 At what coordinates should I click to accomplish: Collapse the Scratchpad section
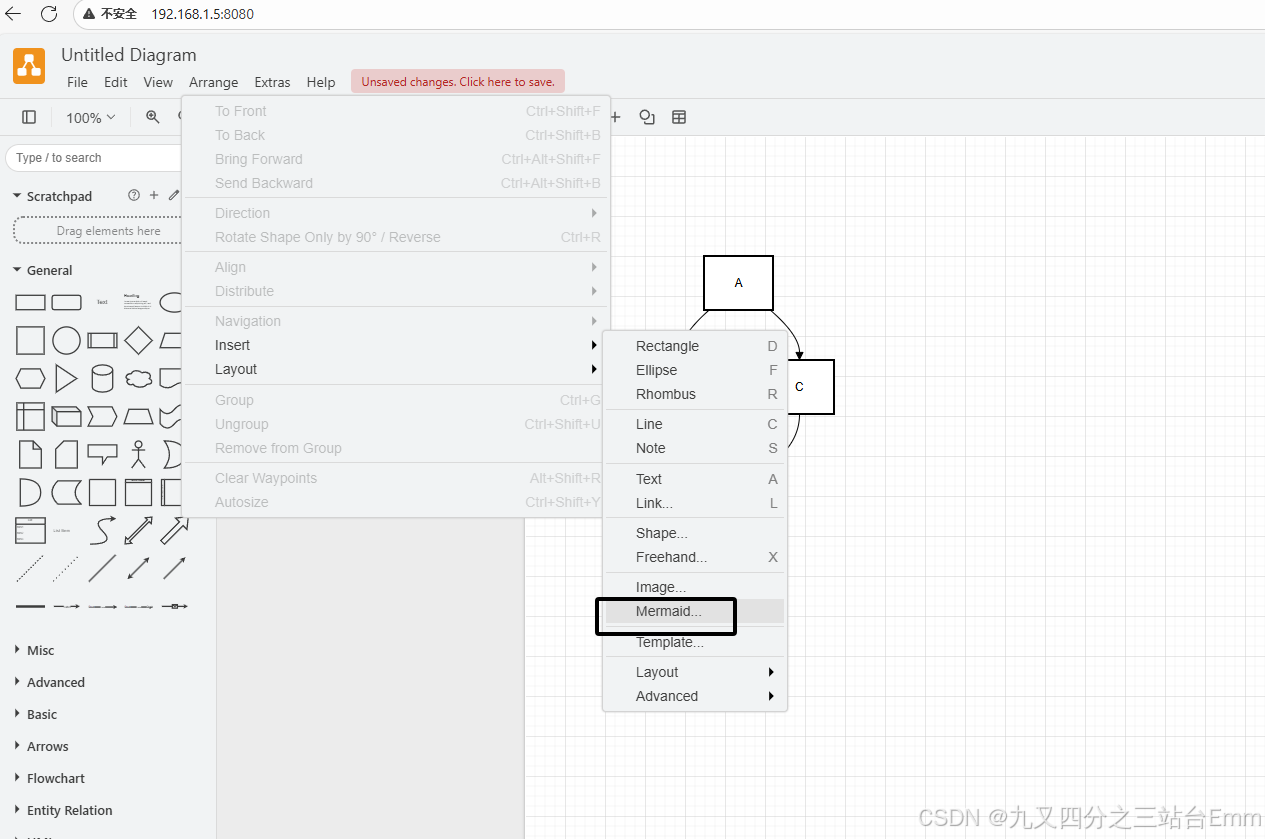[x=52, y=196]
